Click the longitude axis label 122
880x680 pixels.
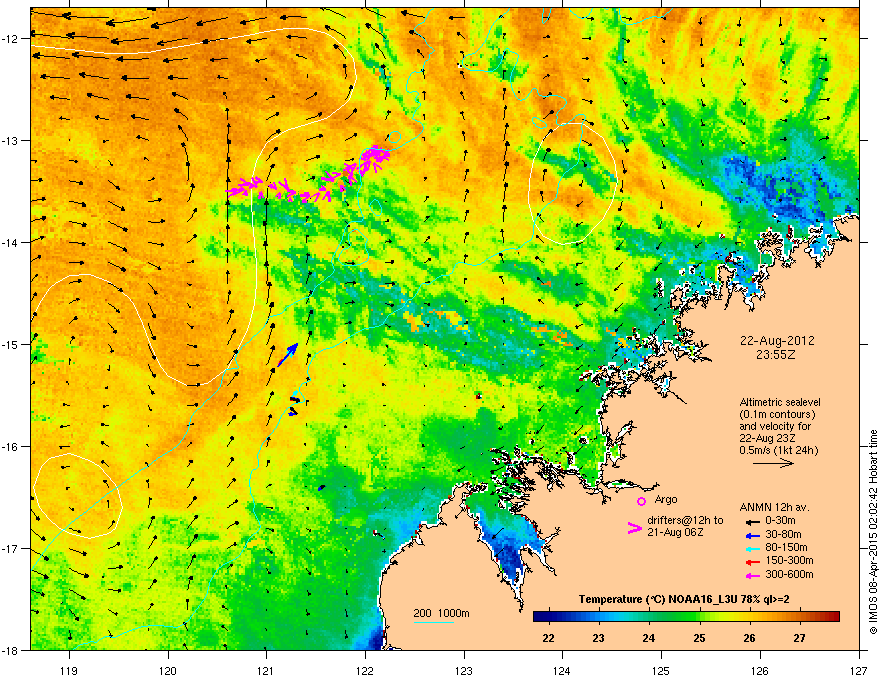365,670
